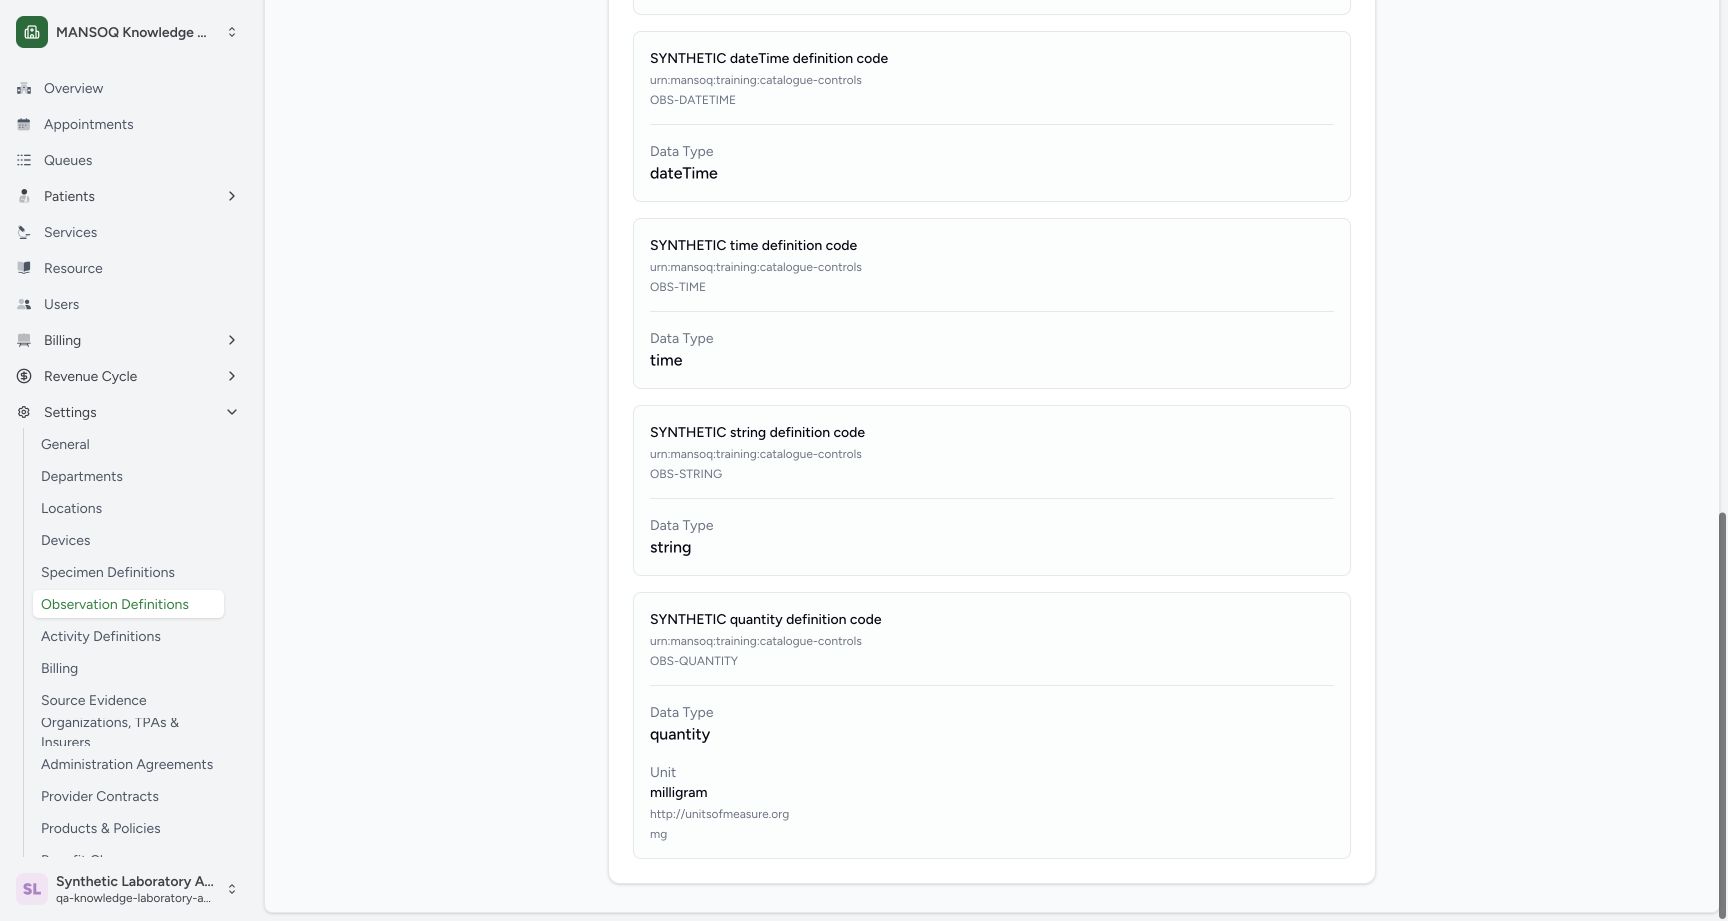Open Locations settings

[128, 508]
